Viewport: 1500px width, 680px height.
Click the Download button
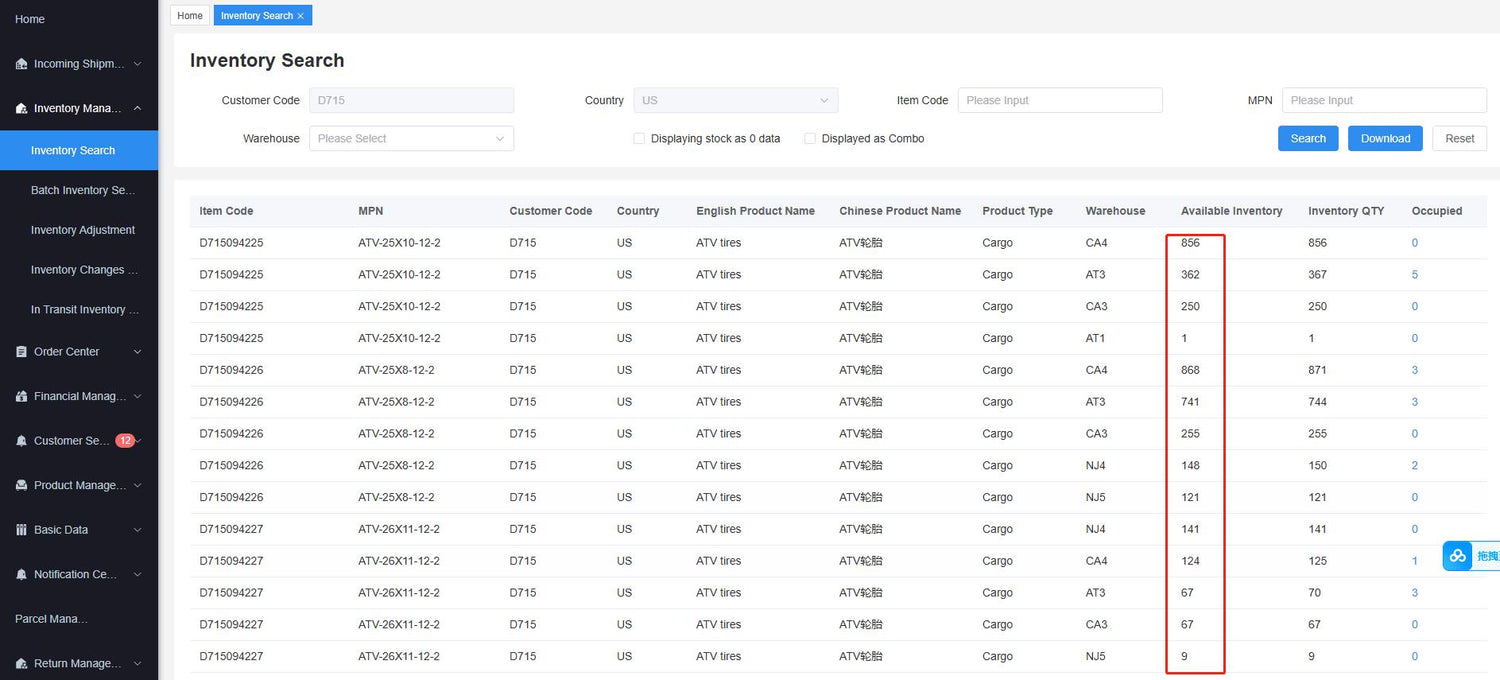tap(1385, 139)
